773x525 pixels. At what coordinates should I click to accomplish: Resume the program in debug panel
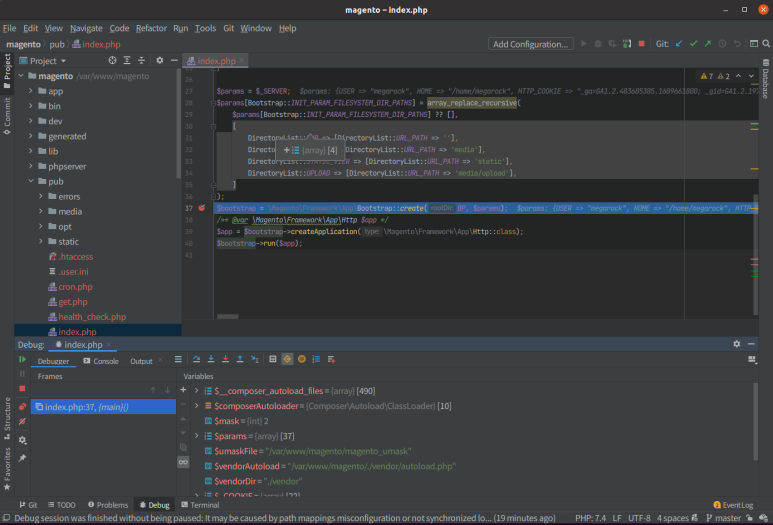(22, 359)
